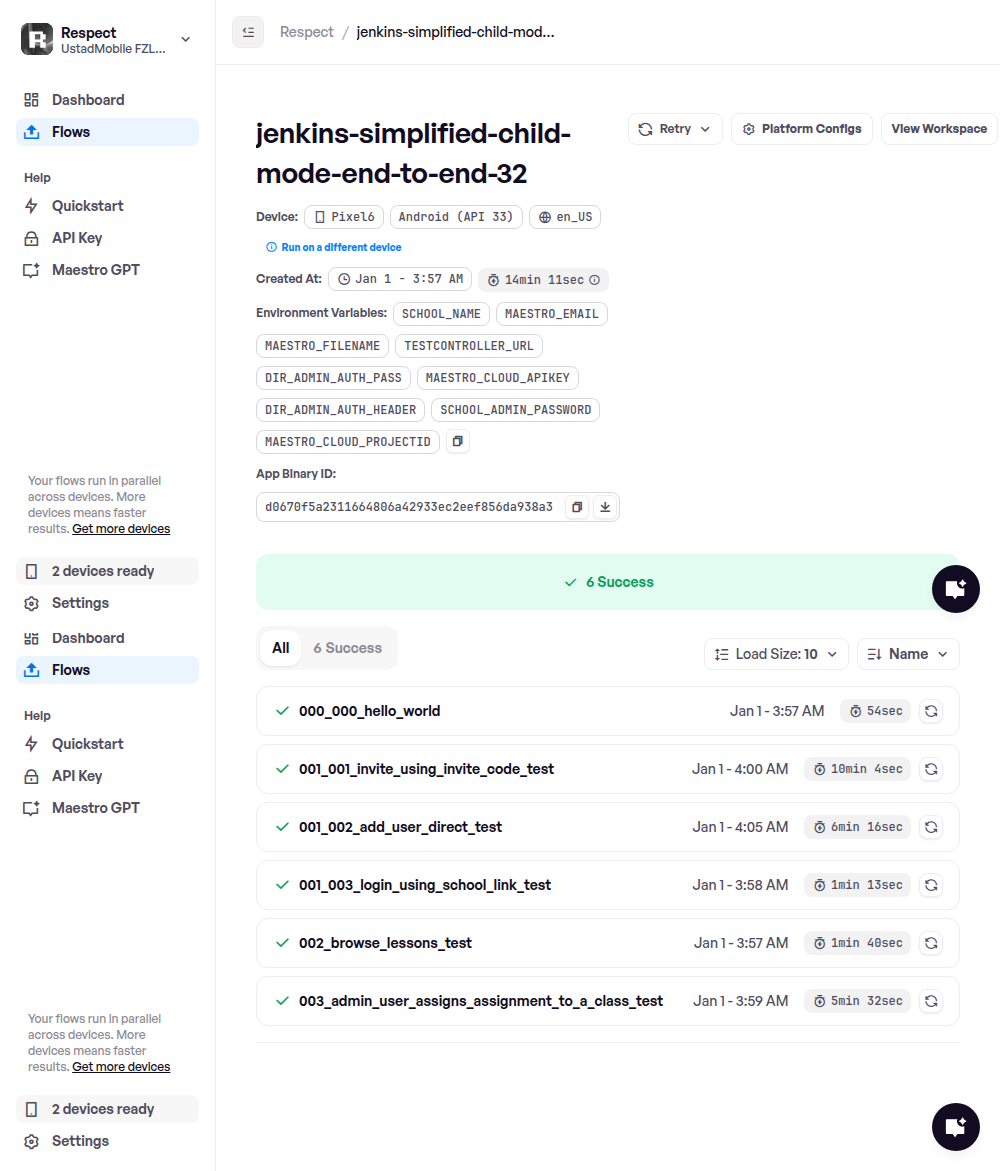
Task: Switch to the All results tab
Action: click(x=281, y=648)
